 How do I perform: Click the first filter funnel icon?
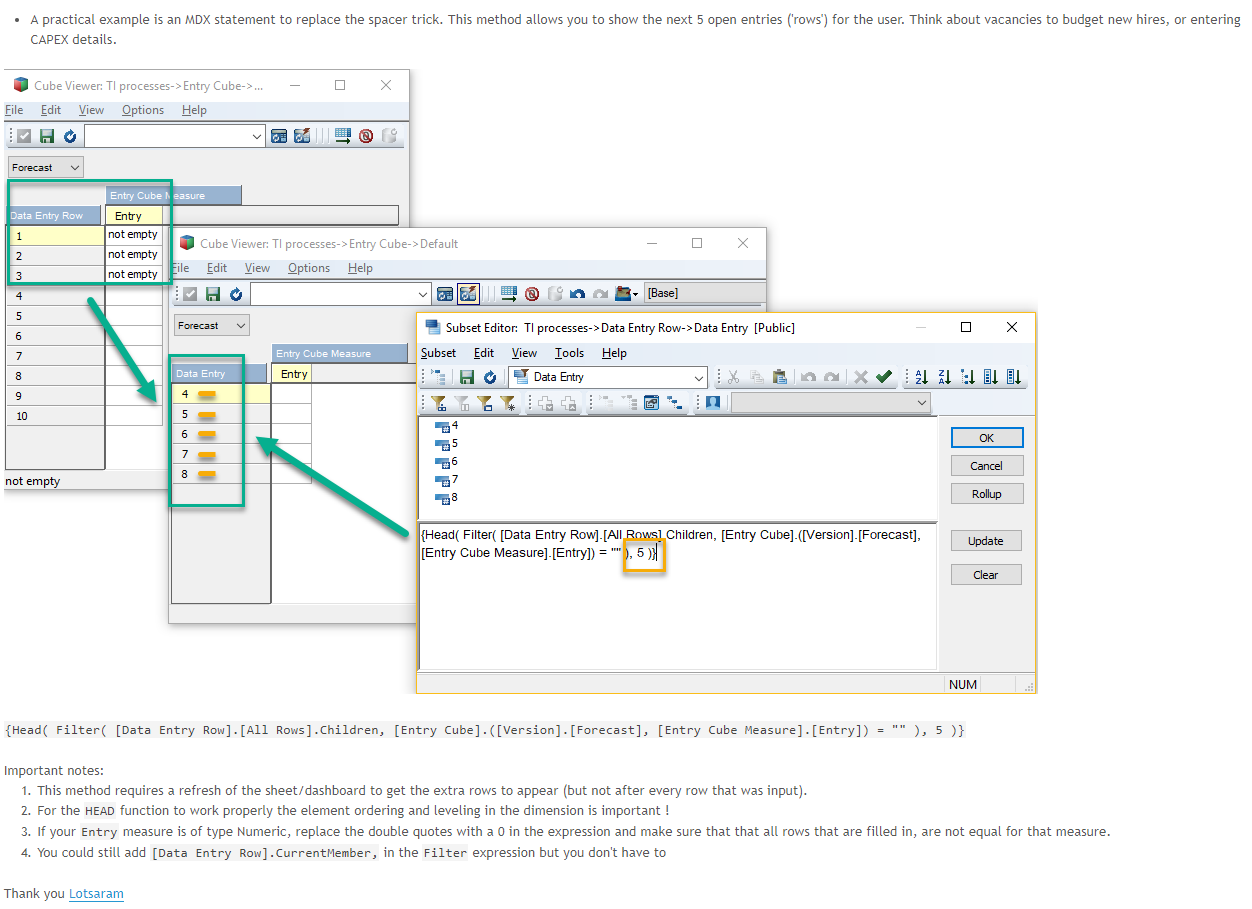click(x=438, y=403)
